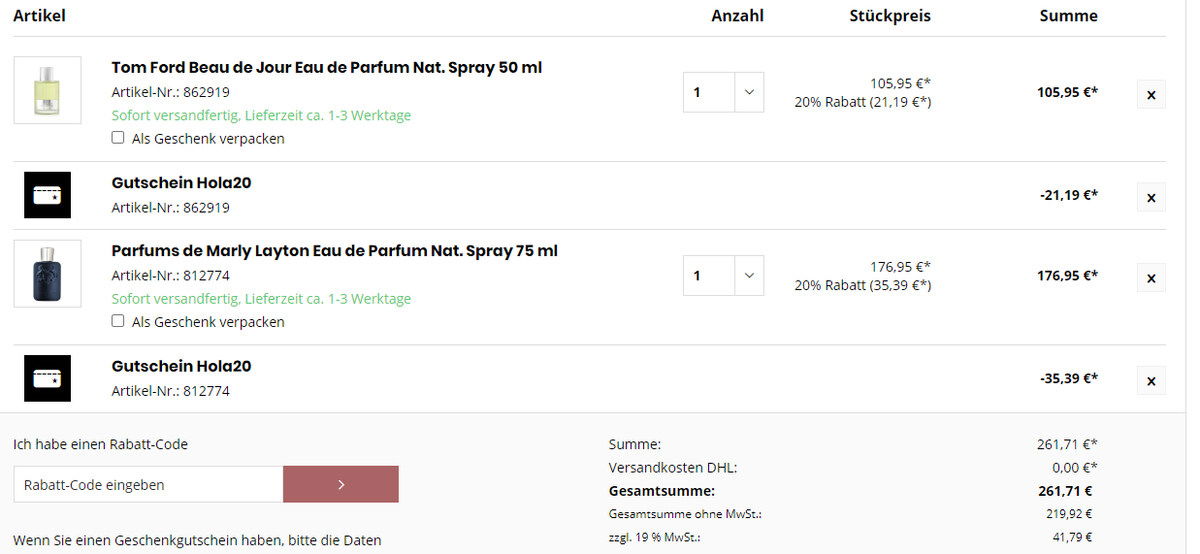Open Tom Ford Beau de Jour product link

[327, 68]
